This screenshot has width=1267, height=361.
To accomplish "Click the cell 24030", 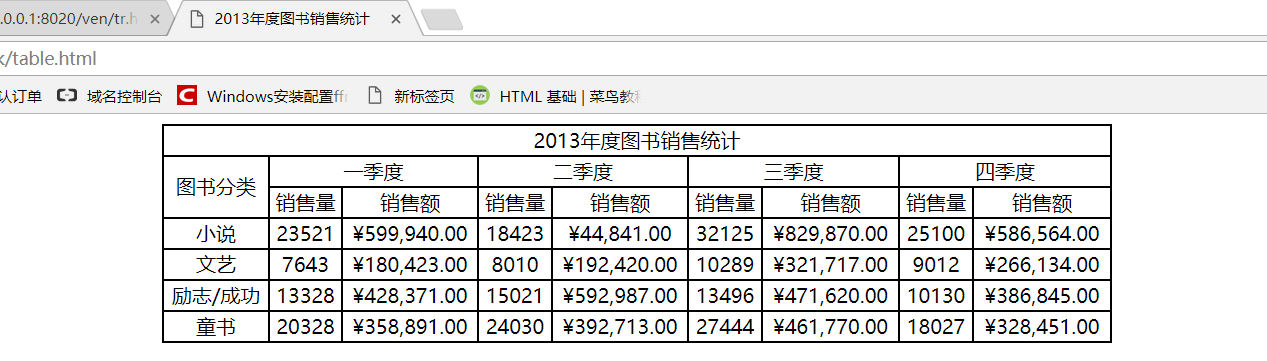I will pos(516,327).
